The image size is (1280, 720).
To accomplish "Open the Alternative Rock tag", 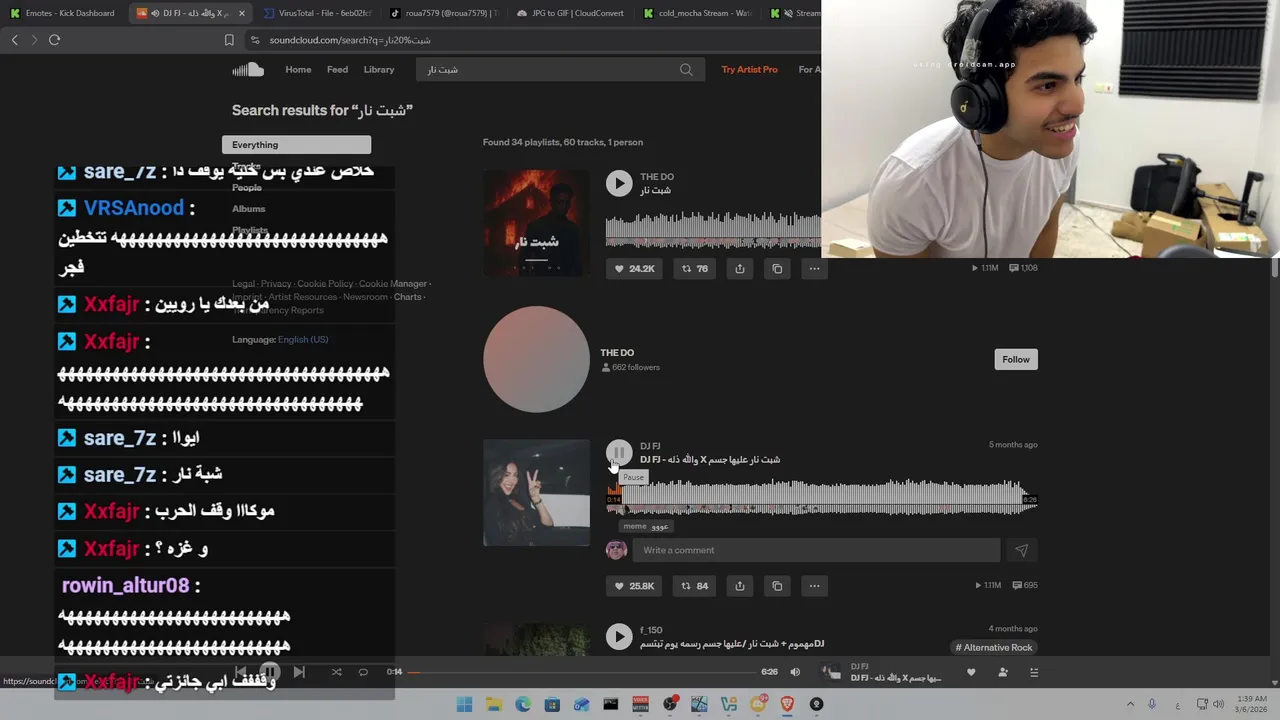I will click(994, 647).
